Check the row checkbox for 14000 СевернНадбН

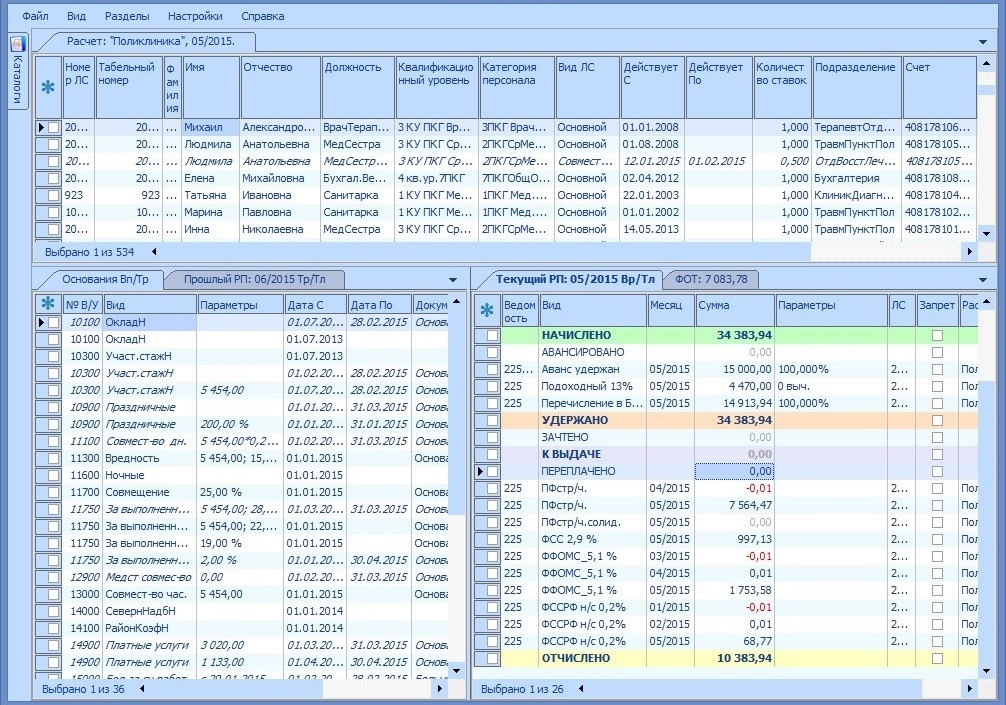click(54, 611)
